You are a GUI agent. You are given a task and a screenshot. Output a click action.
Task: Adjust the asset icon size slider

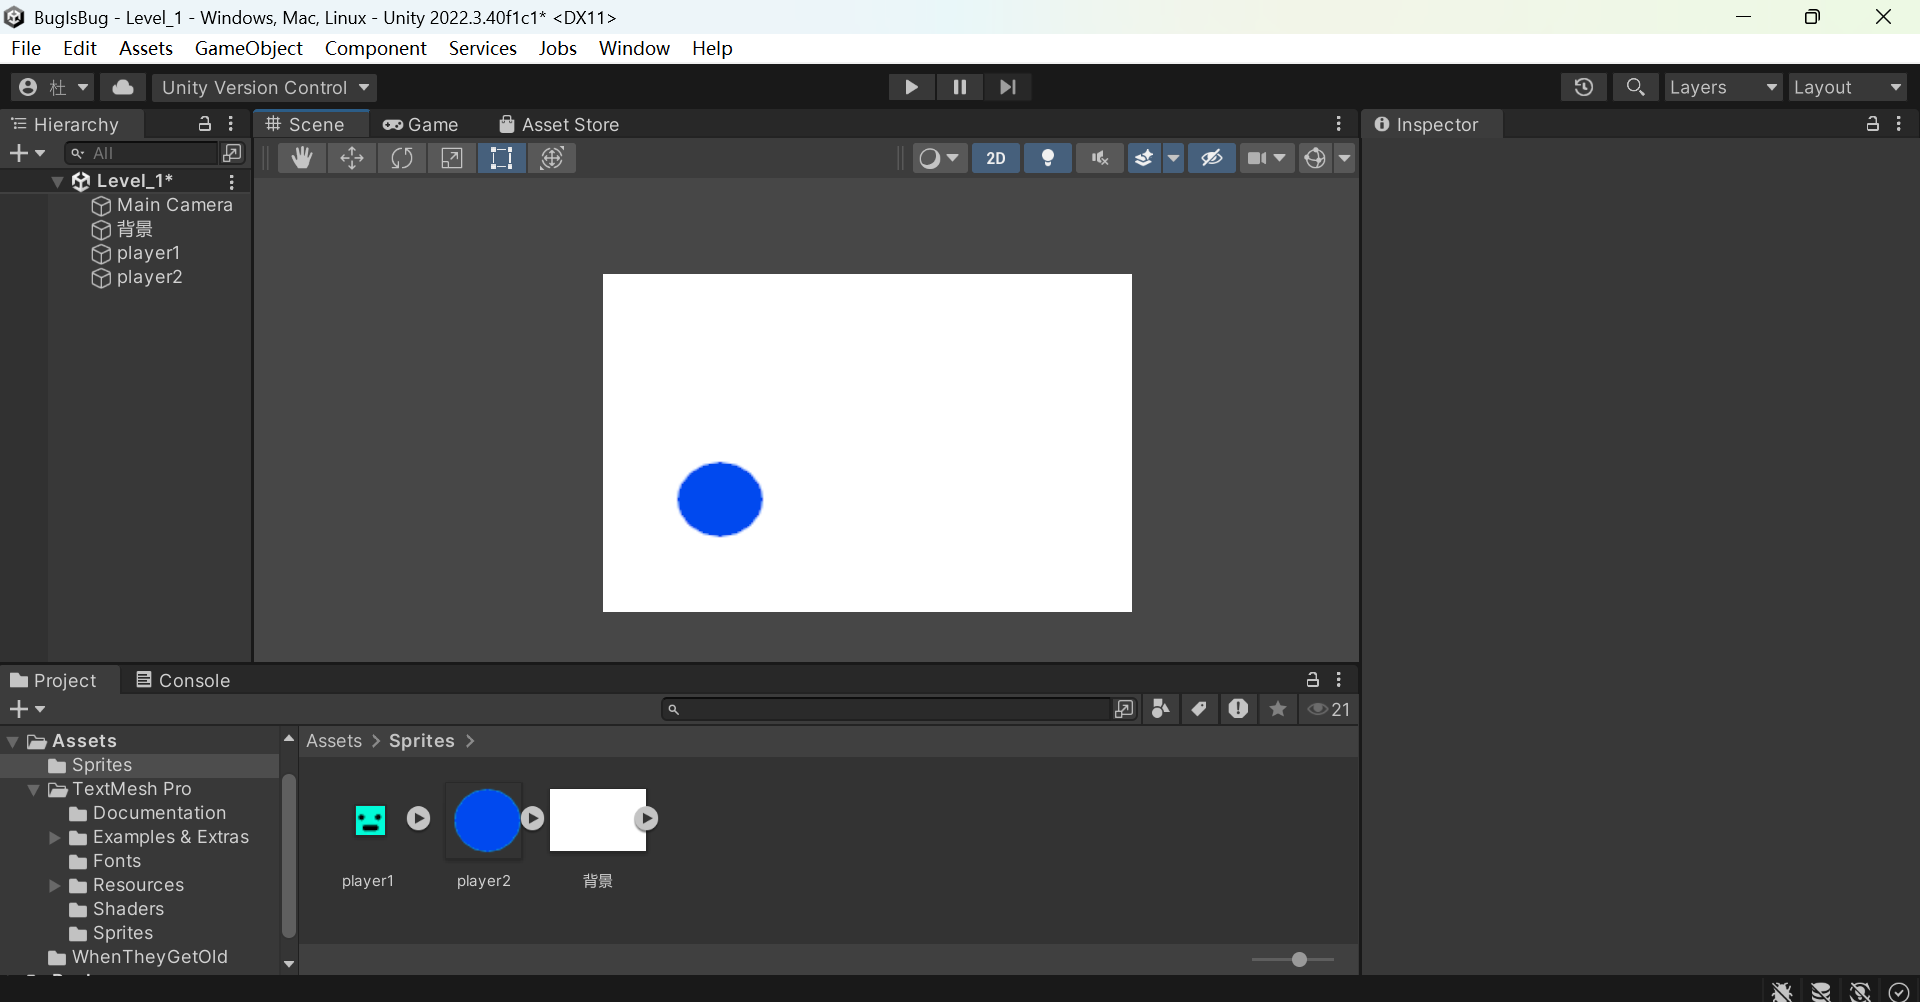1298,959
